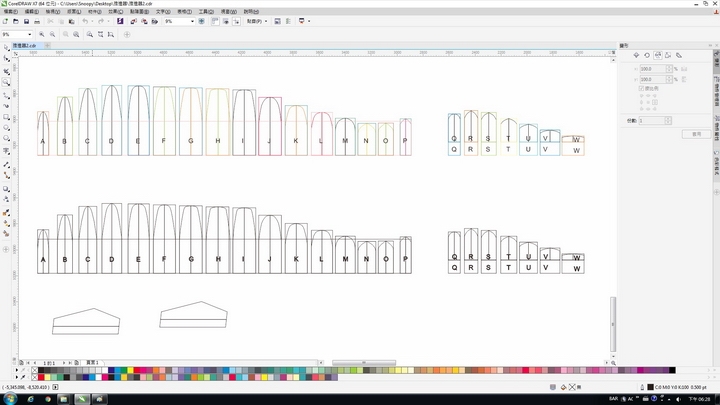Select the Parallel Dimension tool
This screenshot has width=720, height=405.
6,164
